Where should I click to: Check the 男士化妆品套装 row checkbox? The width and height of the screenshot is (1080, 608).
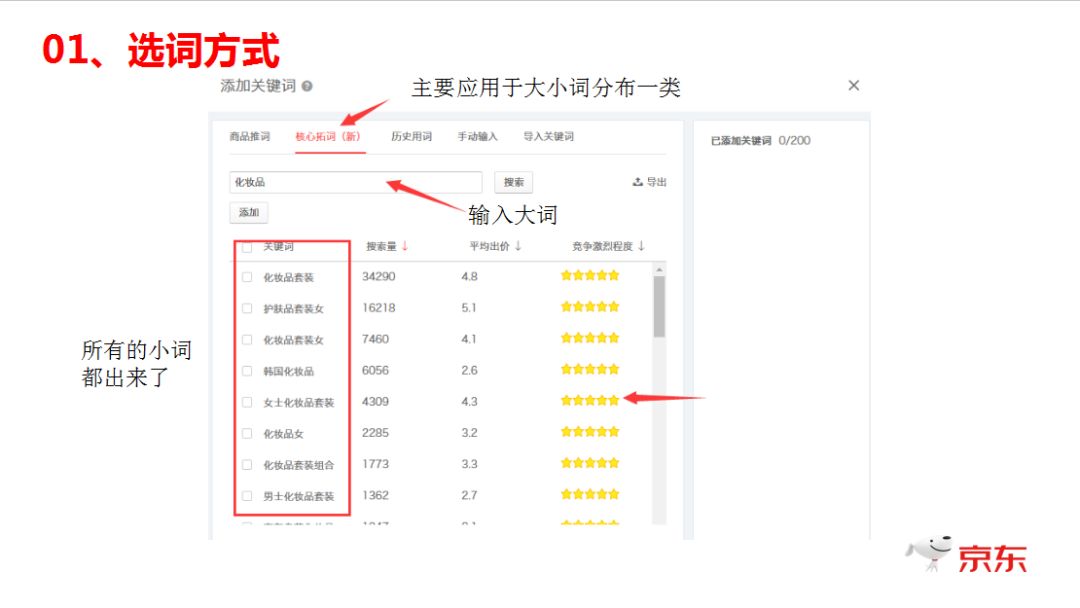[247, 496]
